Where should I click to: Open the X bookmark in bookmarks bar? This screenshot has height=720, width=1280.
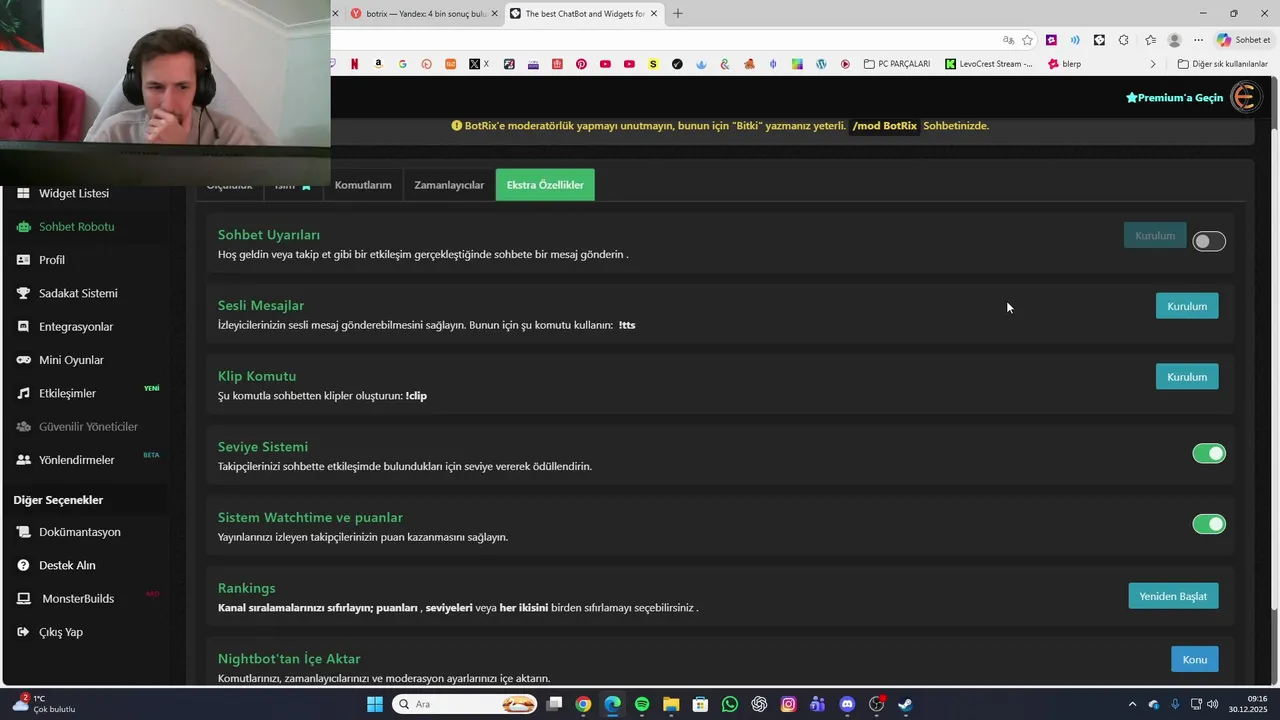(x=479, y=64)
